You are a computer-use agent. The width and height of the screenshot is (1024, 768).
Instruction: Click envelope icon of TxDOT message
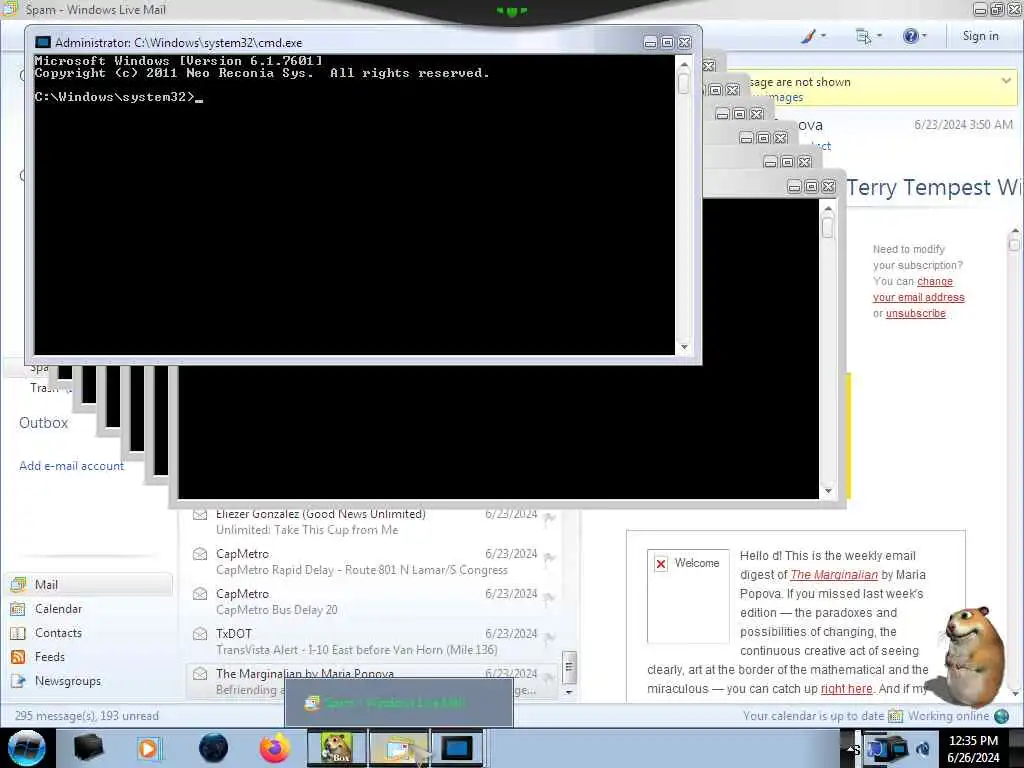[x=200, y=633]
